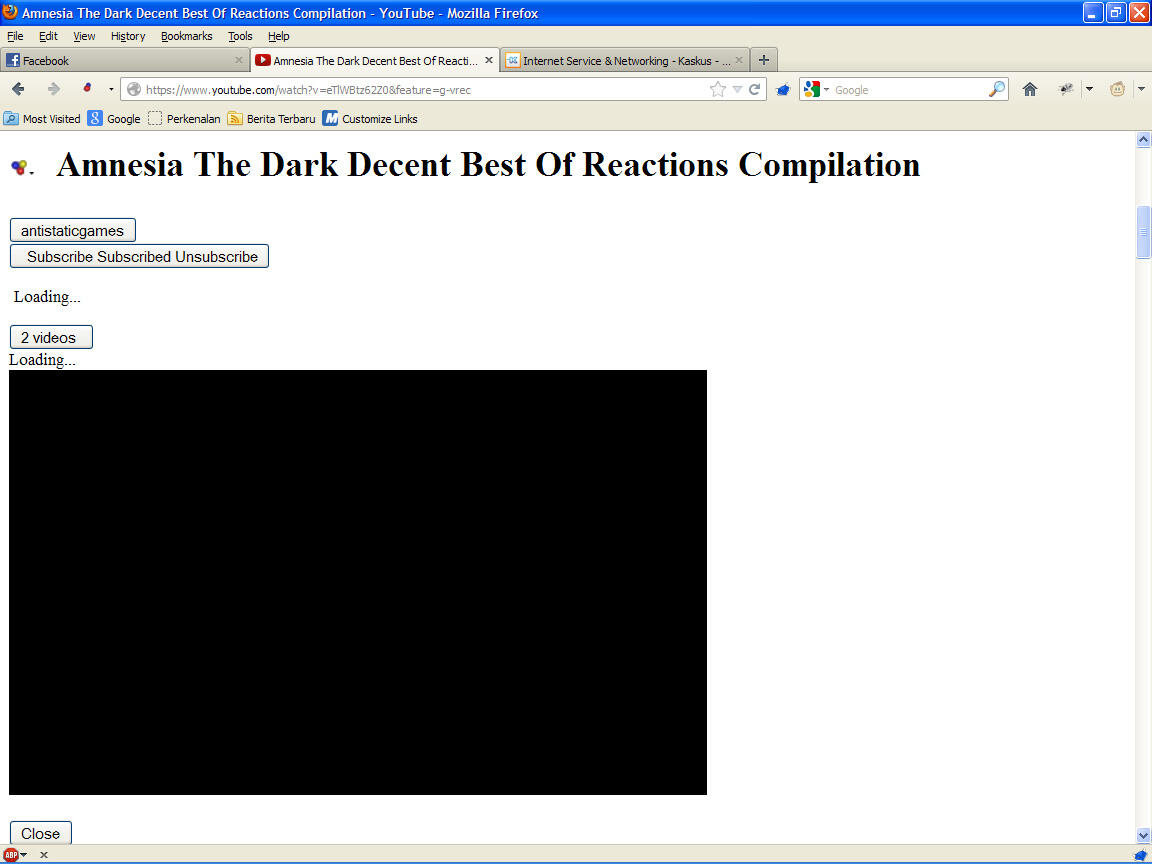The image size is (1152, 864).
Task: Click the Google search input field
Action: (x=909, y=90)
